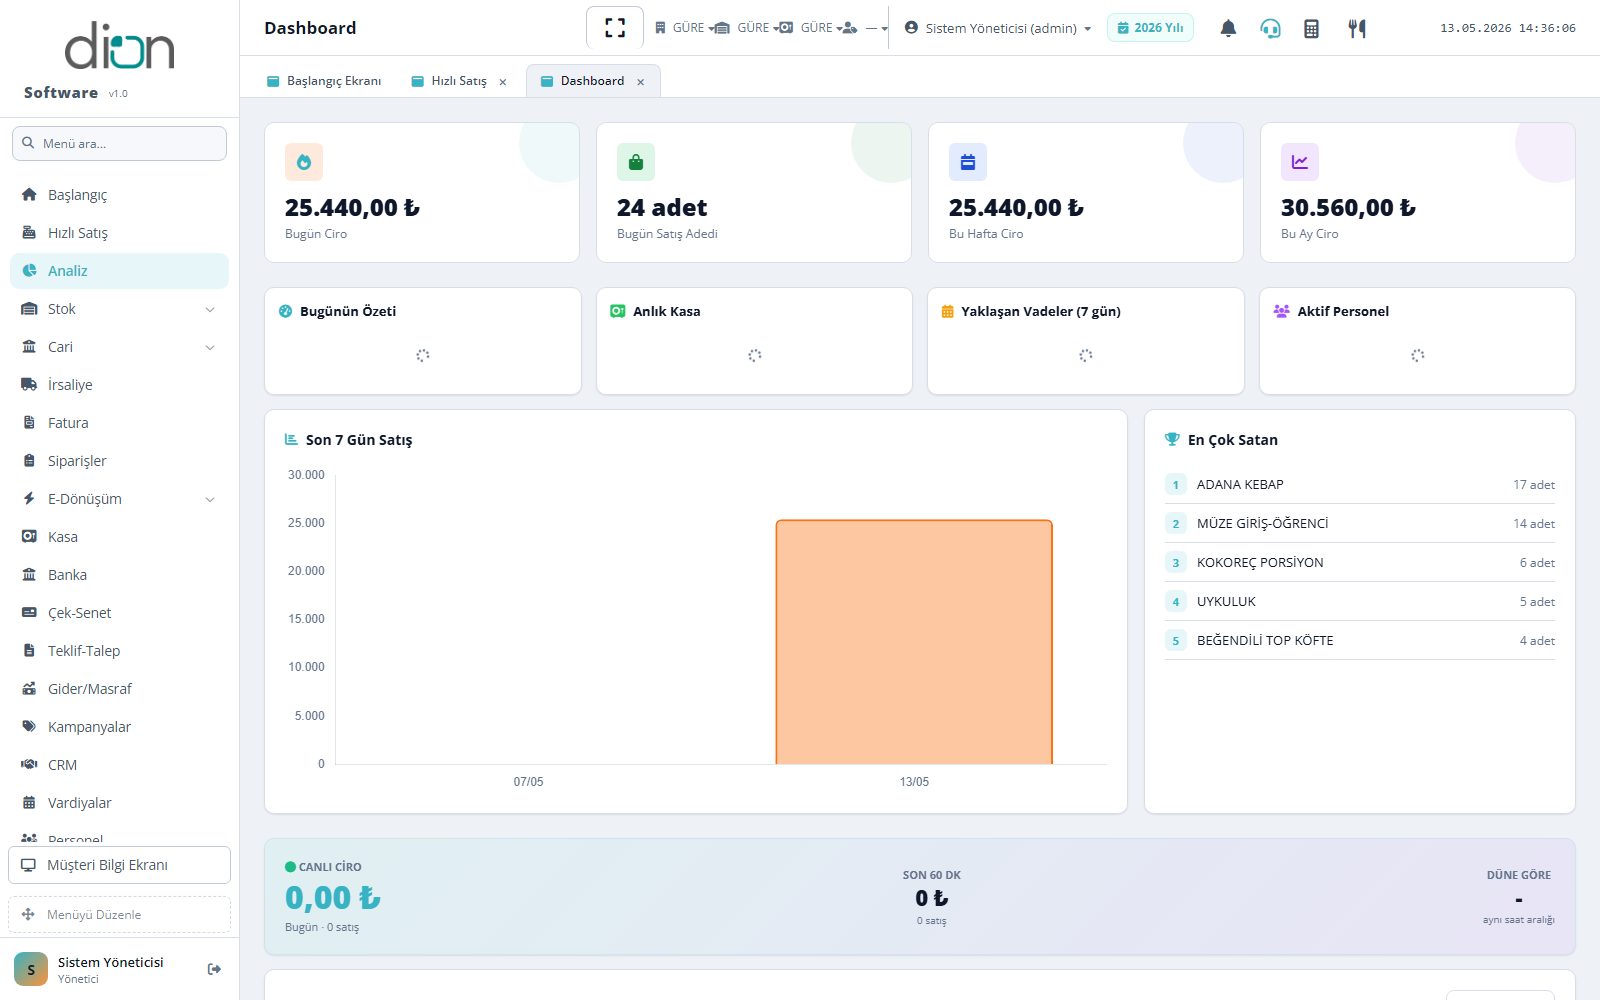
Task: Open the 2026 Yılı year selector
Action: click(1150, 28)
